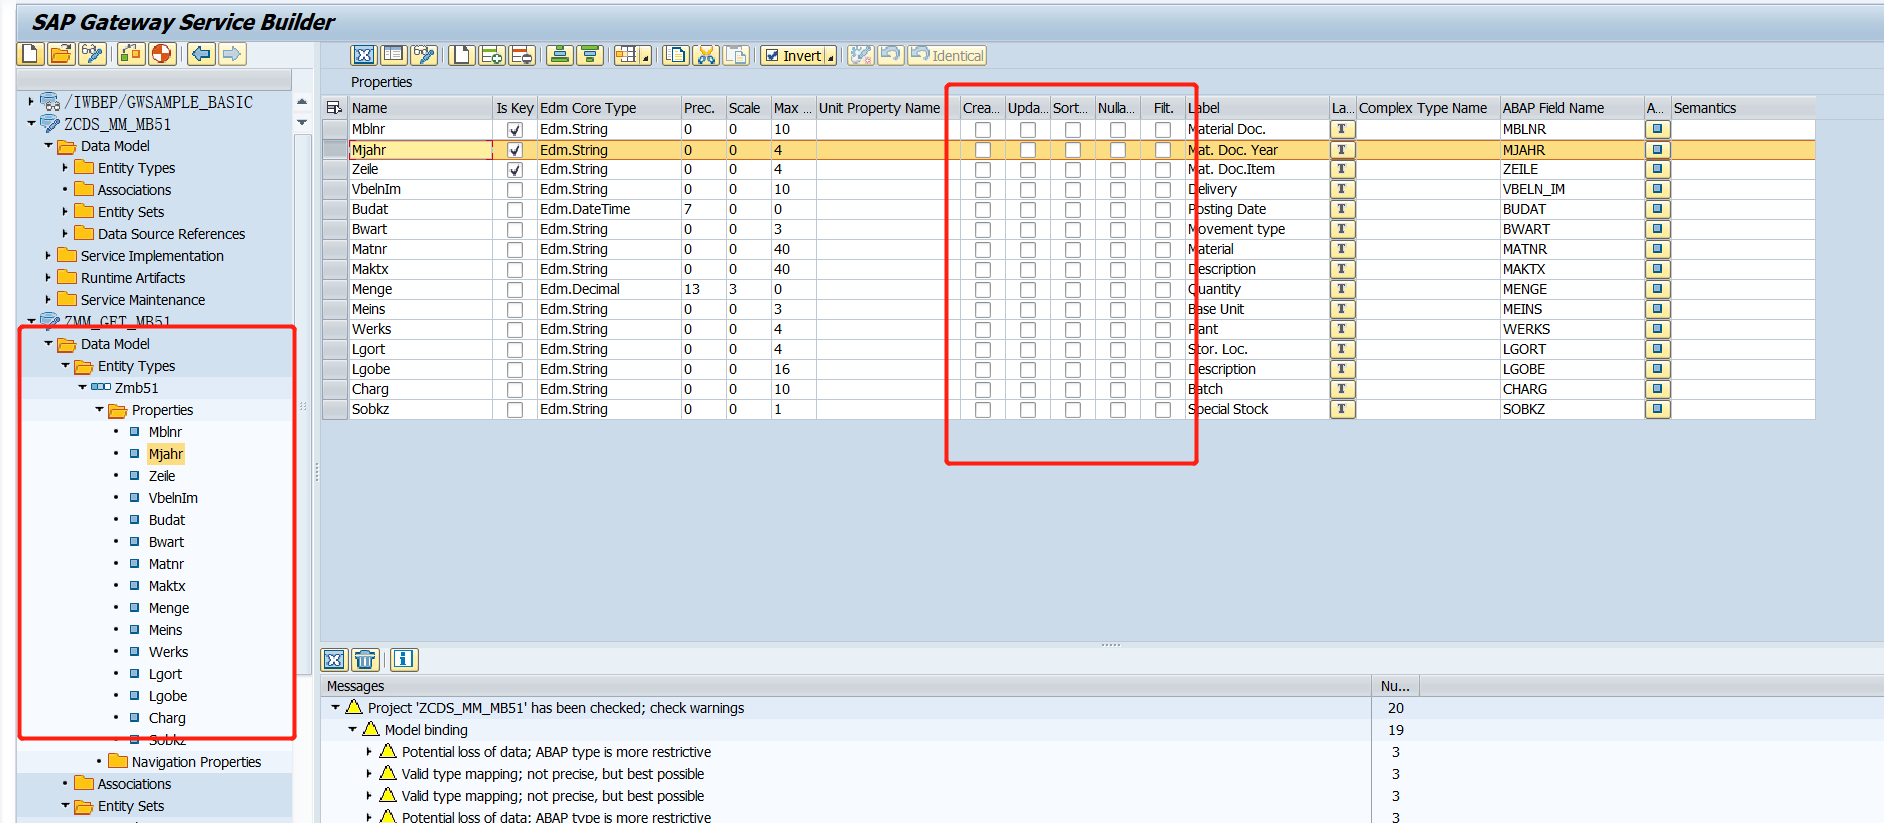Click the Copy icon in grid toolbar
The image size is (1884, 823).
(x=677, y=56)
